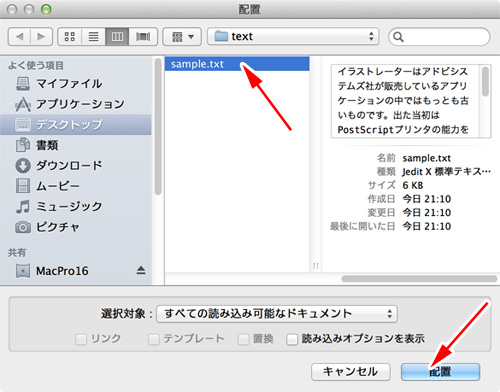This screenshot has height=392, width=500.
Task: Toggle the リンク checkbox
Action: click(x=81, y=339)
